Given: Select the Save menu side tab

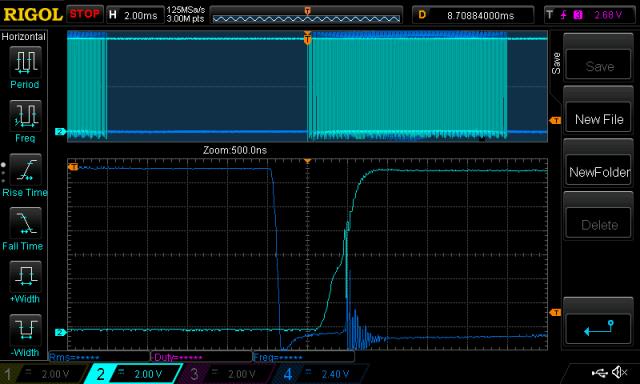Looking at the screenshot, I should 556,63.
